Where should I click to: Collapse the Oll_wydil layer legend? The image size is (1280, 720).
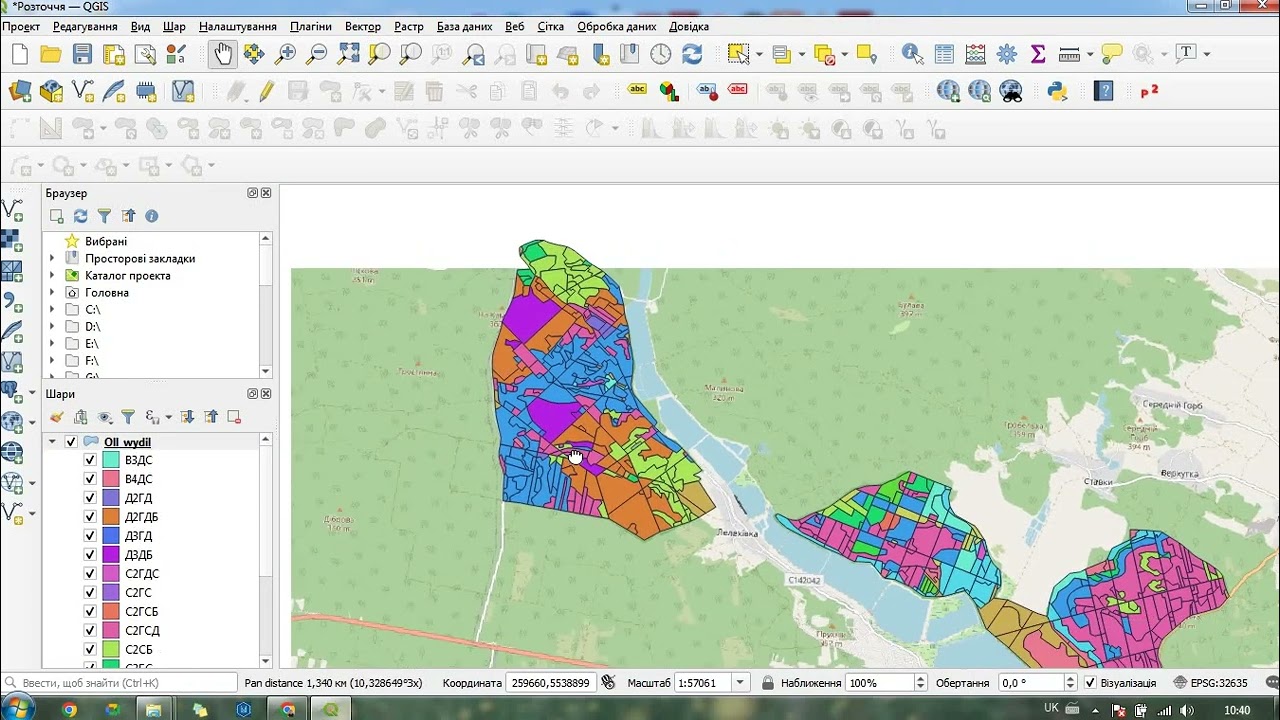coord(52,442)
